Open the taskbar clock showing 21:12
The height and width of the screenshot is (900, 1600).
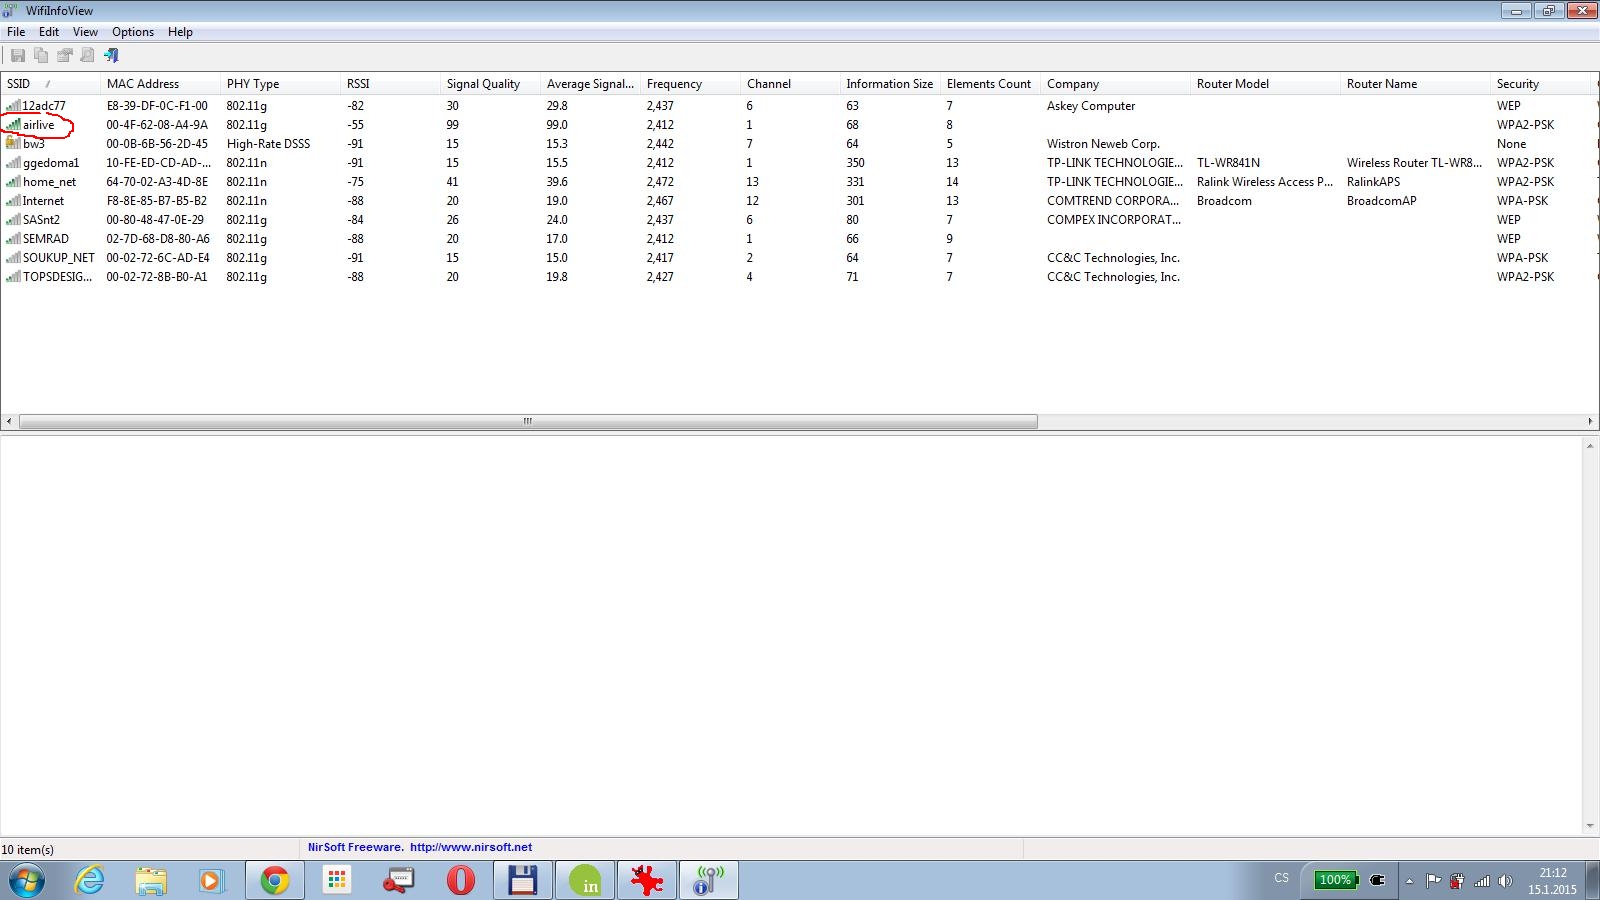pos(1552,881)
